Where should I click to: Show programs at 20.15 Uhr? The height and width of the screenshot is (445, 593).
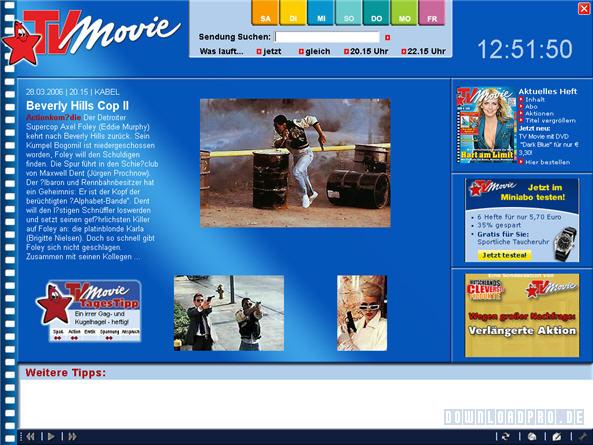click(366, 51)
